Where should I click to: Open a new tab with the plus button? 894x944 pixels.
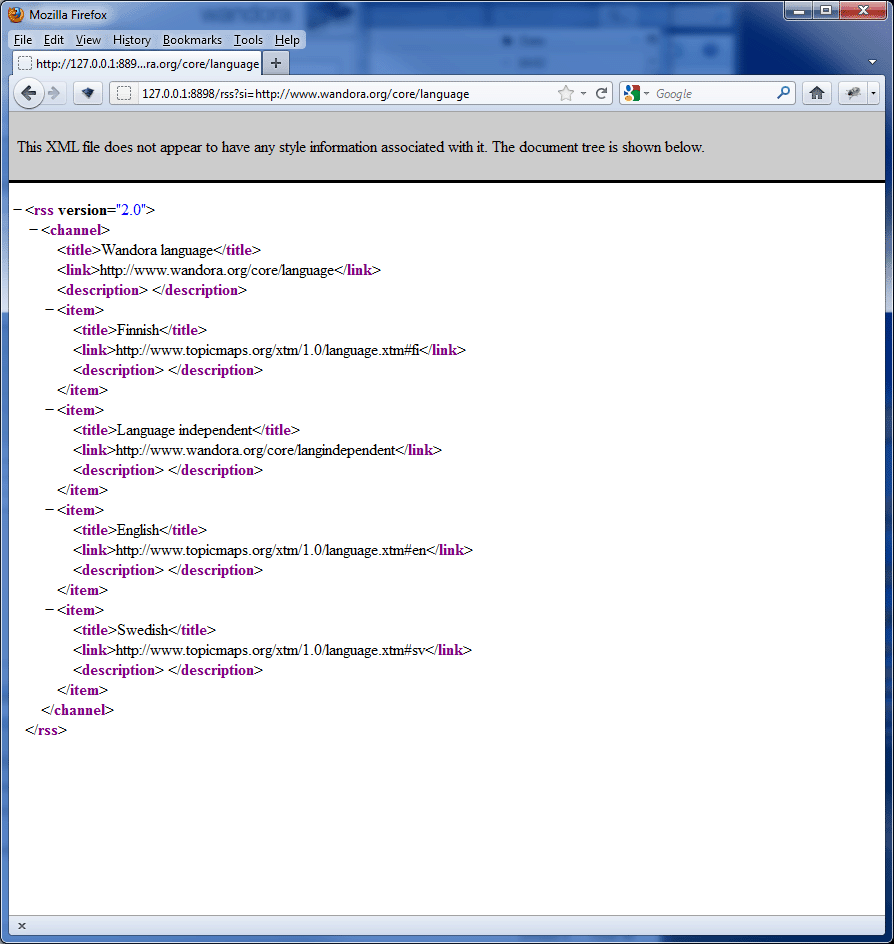275,62
